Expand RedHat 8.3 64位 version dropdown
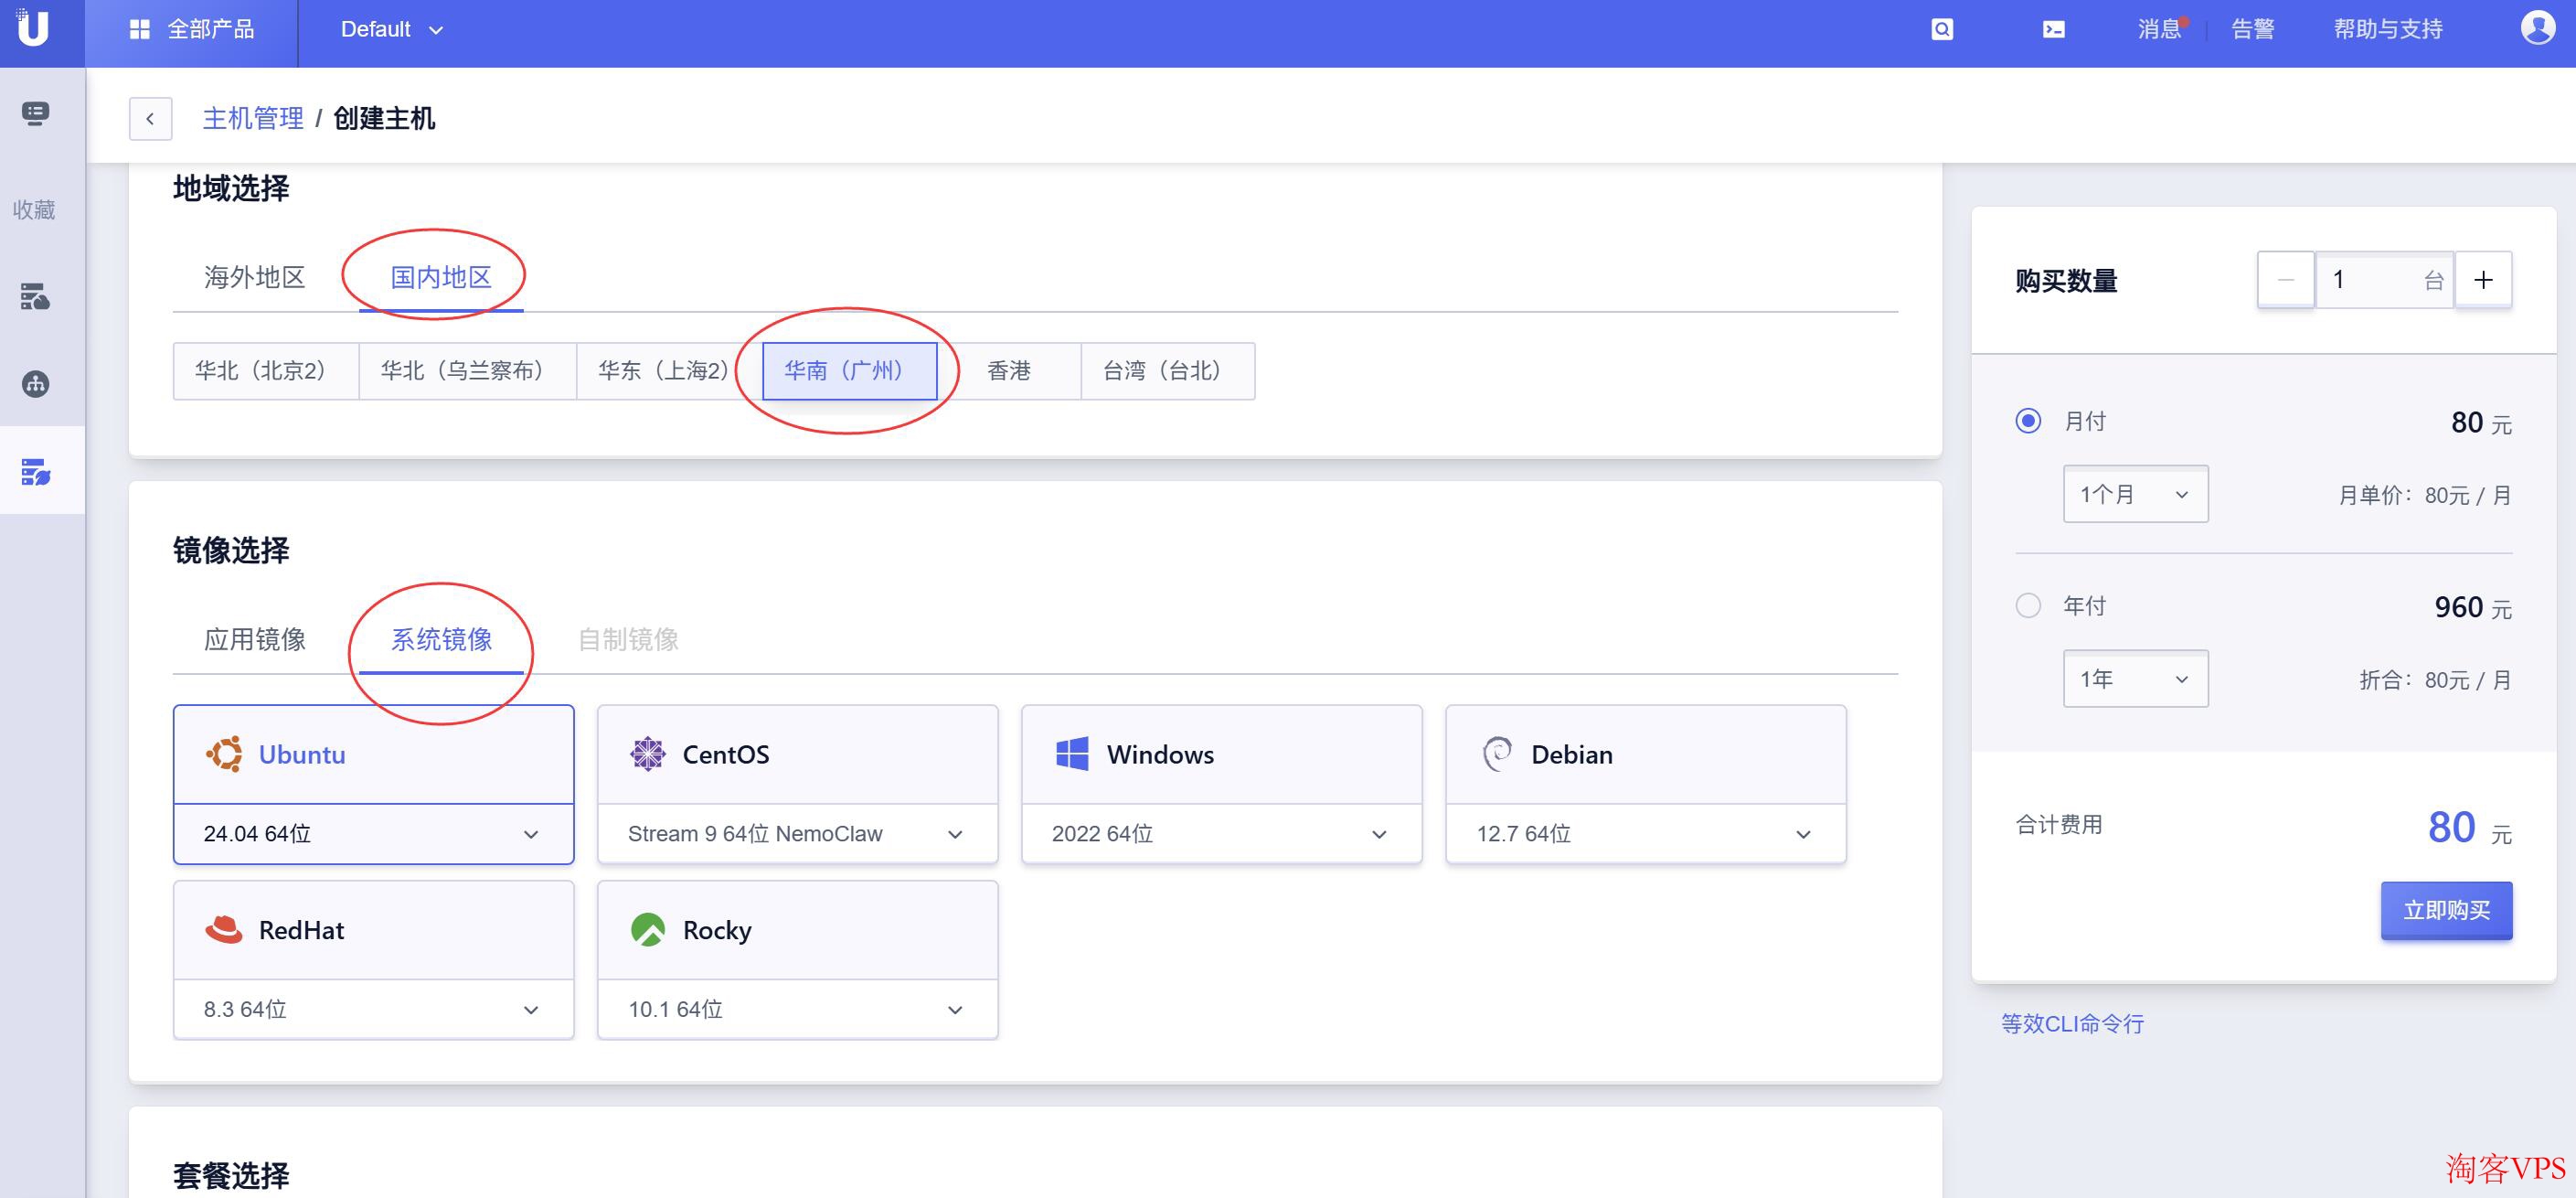2576x1198 pixels. pos(373,1010)
